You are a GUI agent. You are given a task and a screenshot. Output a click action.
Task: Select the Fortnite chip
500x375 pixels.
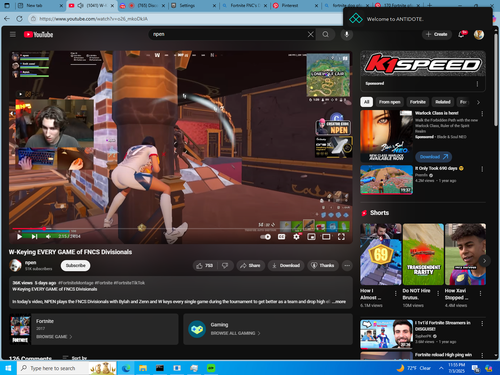418,102
